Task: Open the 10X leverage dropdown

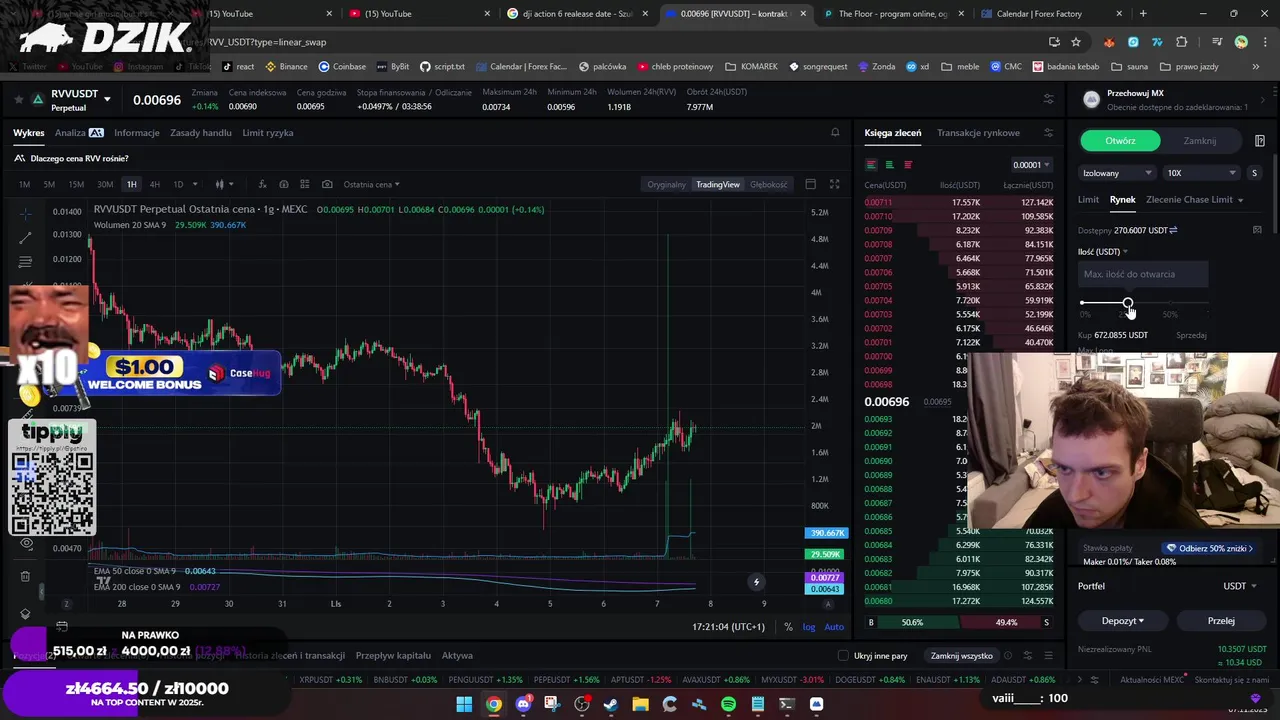Action: click(1202, 173)
